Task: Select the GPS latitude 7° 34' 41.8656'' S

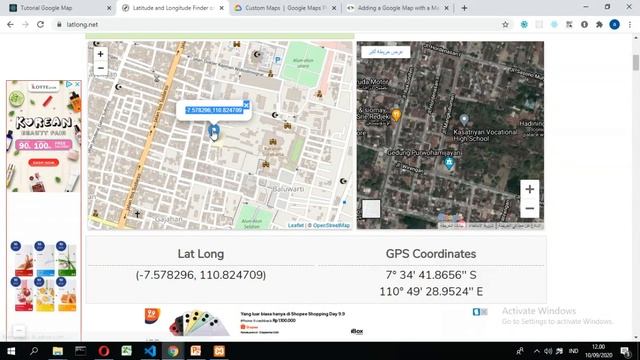Action: 431,275
